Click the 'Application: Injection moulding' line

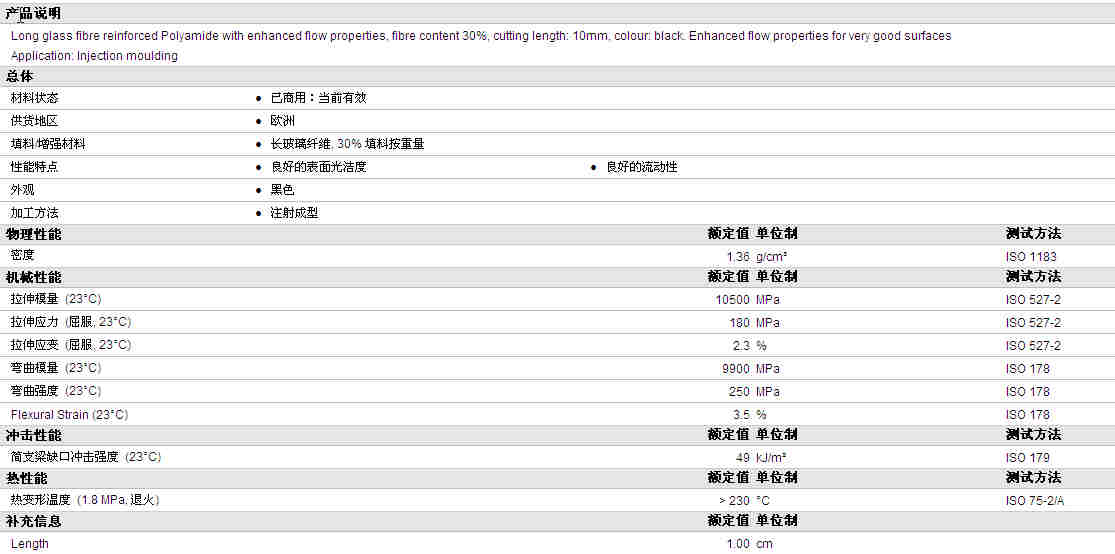(94, 55)
